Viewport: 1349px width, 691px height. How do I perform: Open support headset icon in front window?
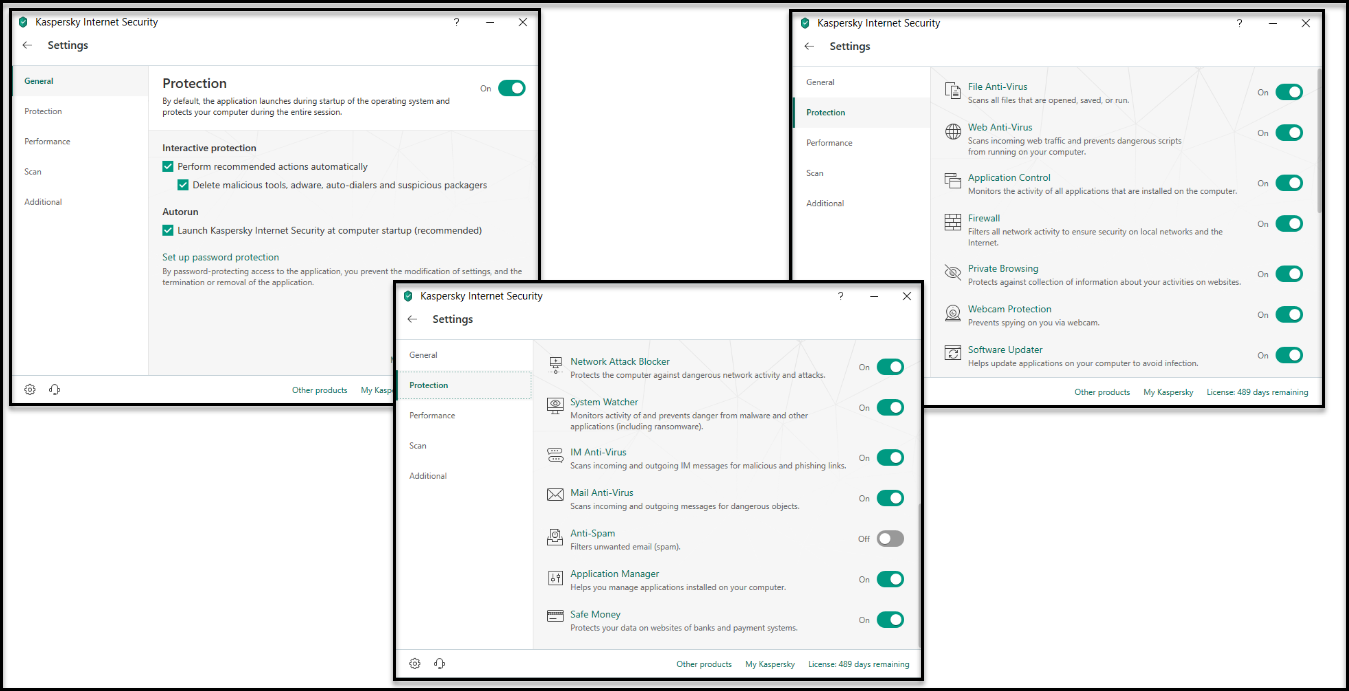click(440, 663)
